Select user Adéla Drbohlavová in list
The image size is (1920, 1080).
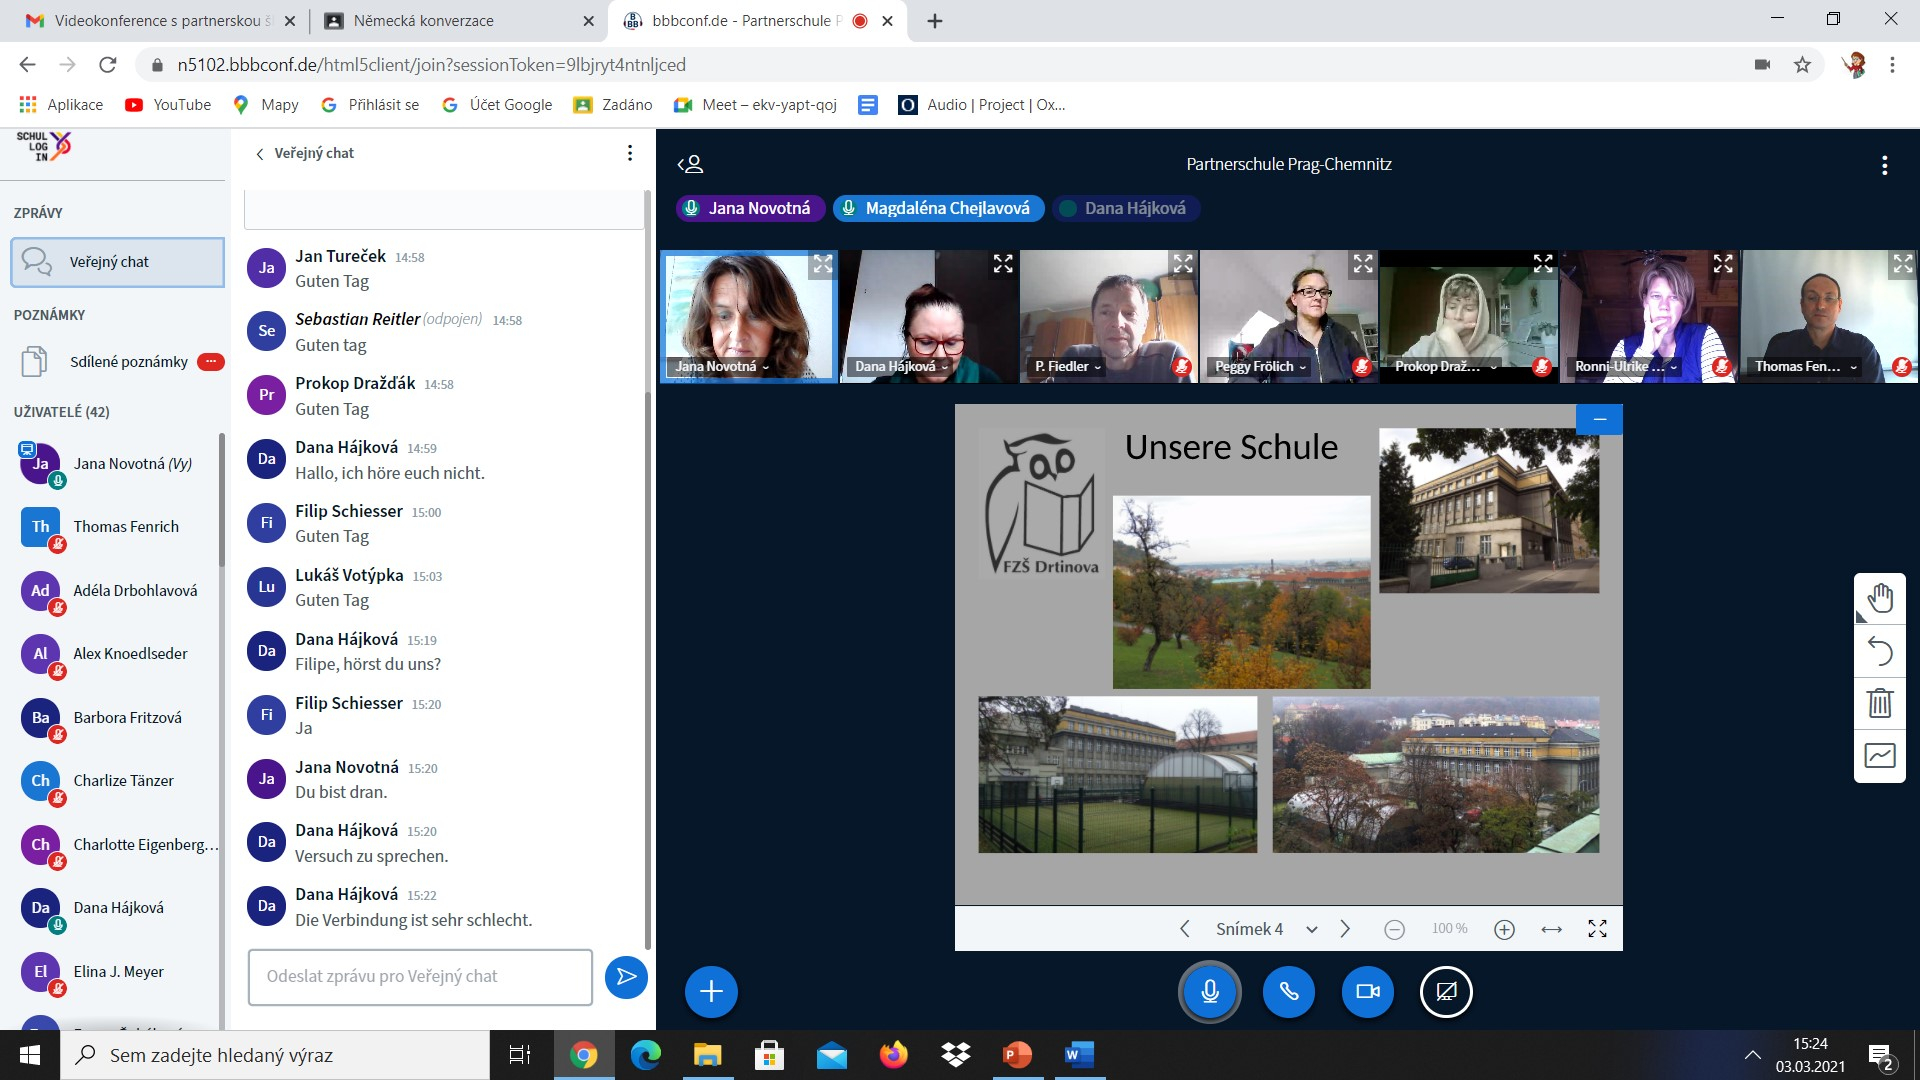(x=117, y=592)
